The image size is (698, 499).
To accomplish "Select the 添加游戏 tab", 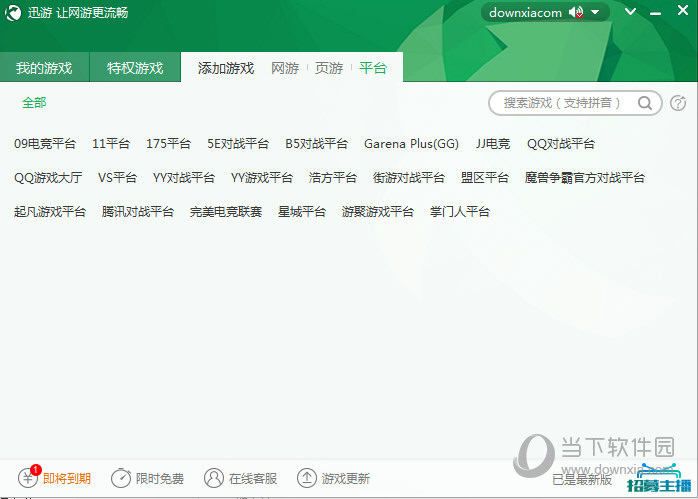I will click(226, 68).
